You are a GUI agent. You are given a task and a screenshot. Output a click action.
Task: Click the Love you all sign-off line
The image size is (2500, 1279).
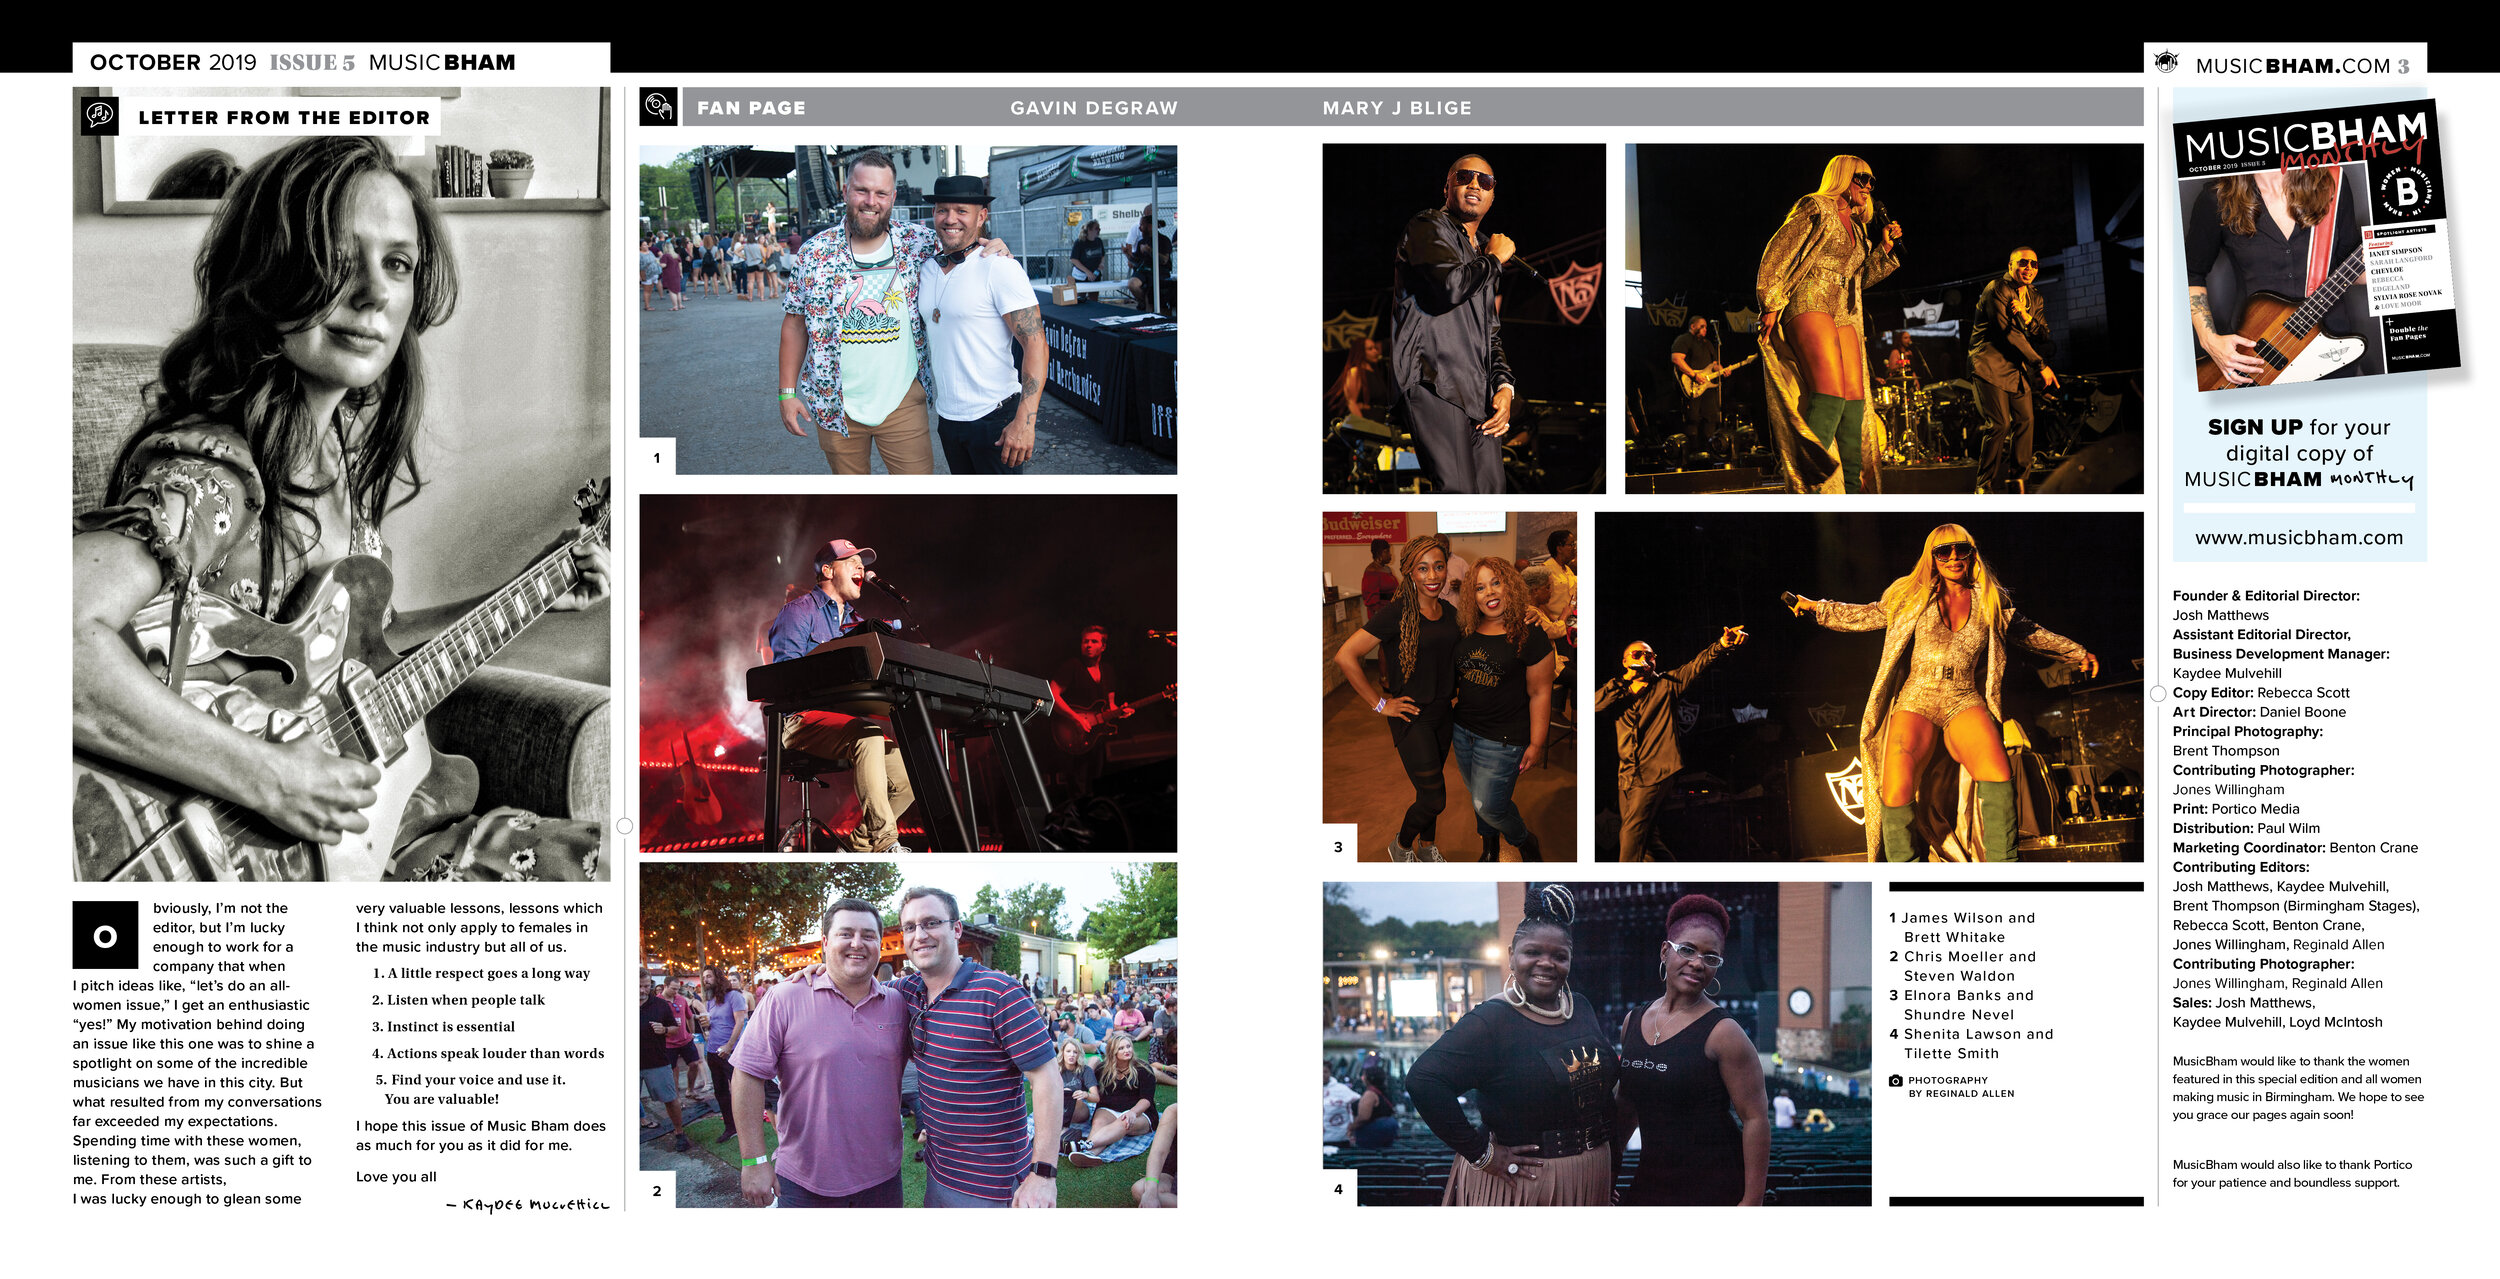(x=396, y=1177)
